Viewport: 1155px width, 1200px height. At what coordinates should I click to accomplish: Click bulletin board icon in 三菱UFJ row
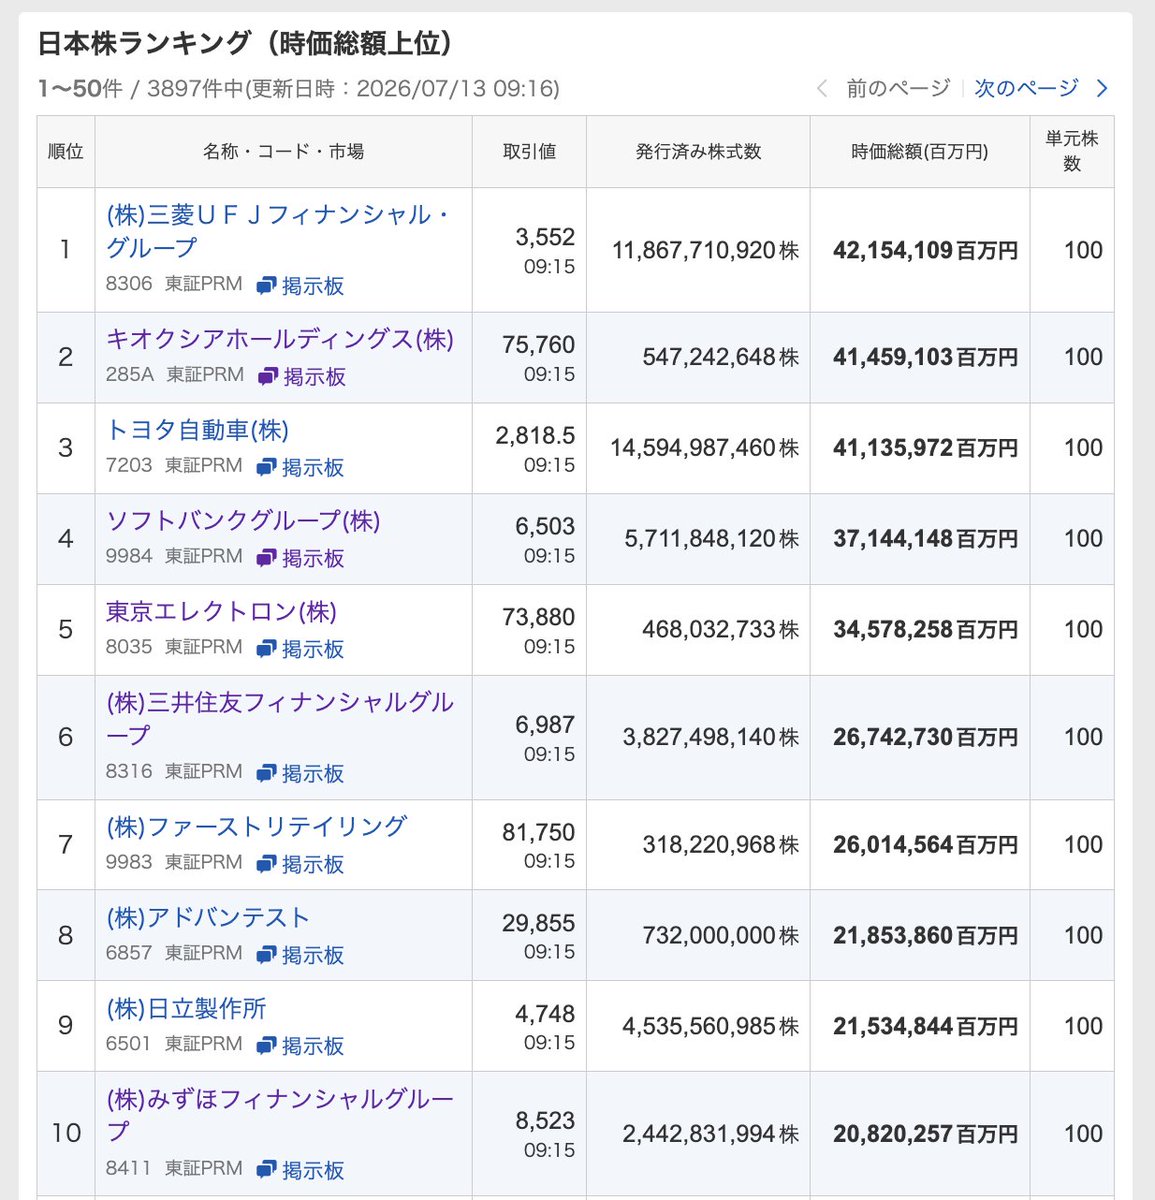[266, 286]
